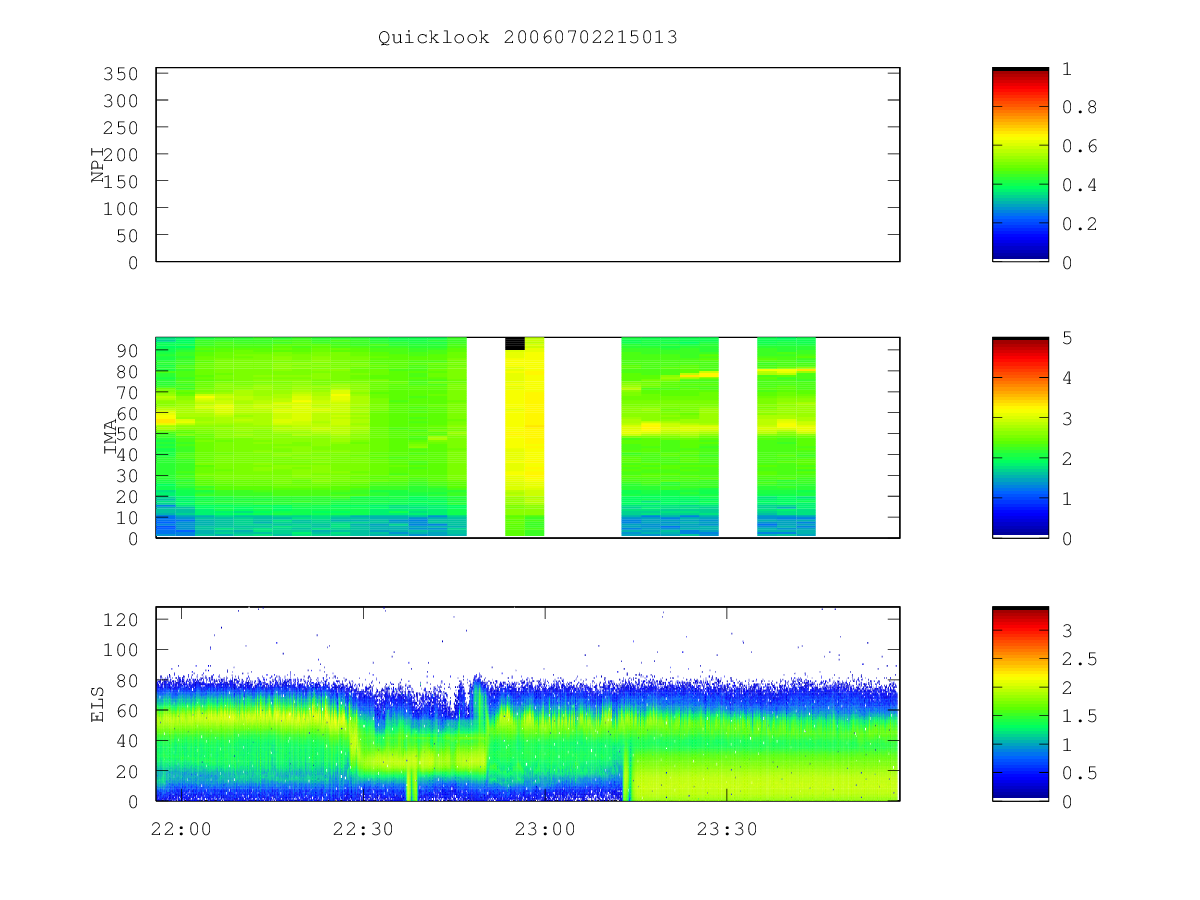Click 0.5 on the ELS colorbar scale
The width and height of the screenshot is (1200, 900).
[x=1078, y=773]
